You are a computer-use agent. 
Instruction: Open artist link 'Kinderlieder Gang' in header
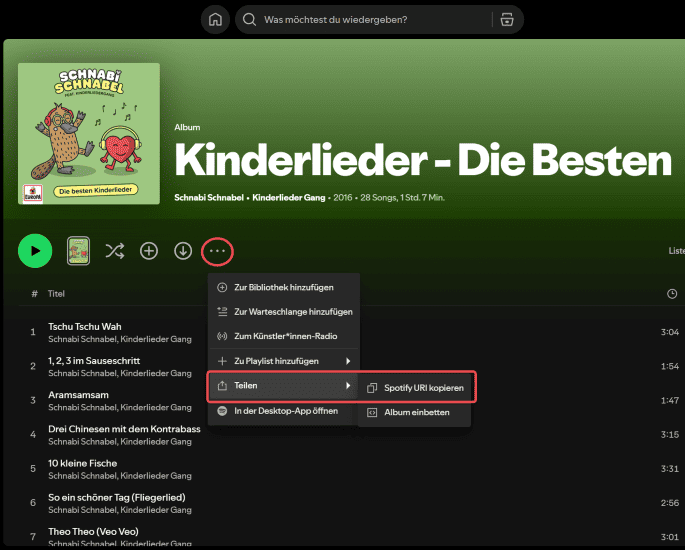[289, 197]
